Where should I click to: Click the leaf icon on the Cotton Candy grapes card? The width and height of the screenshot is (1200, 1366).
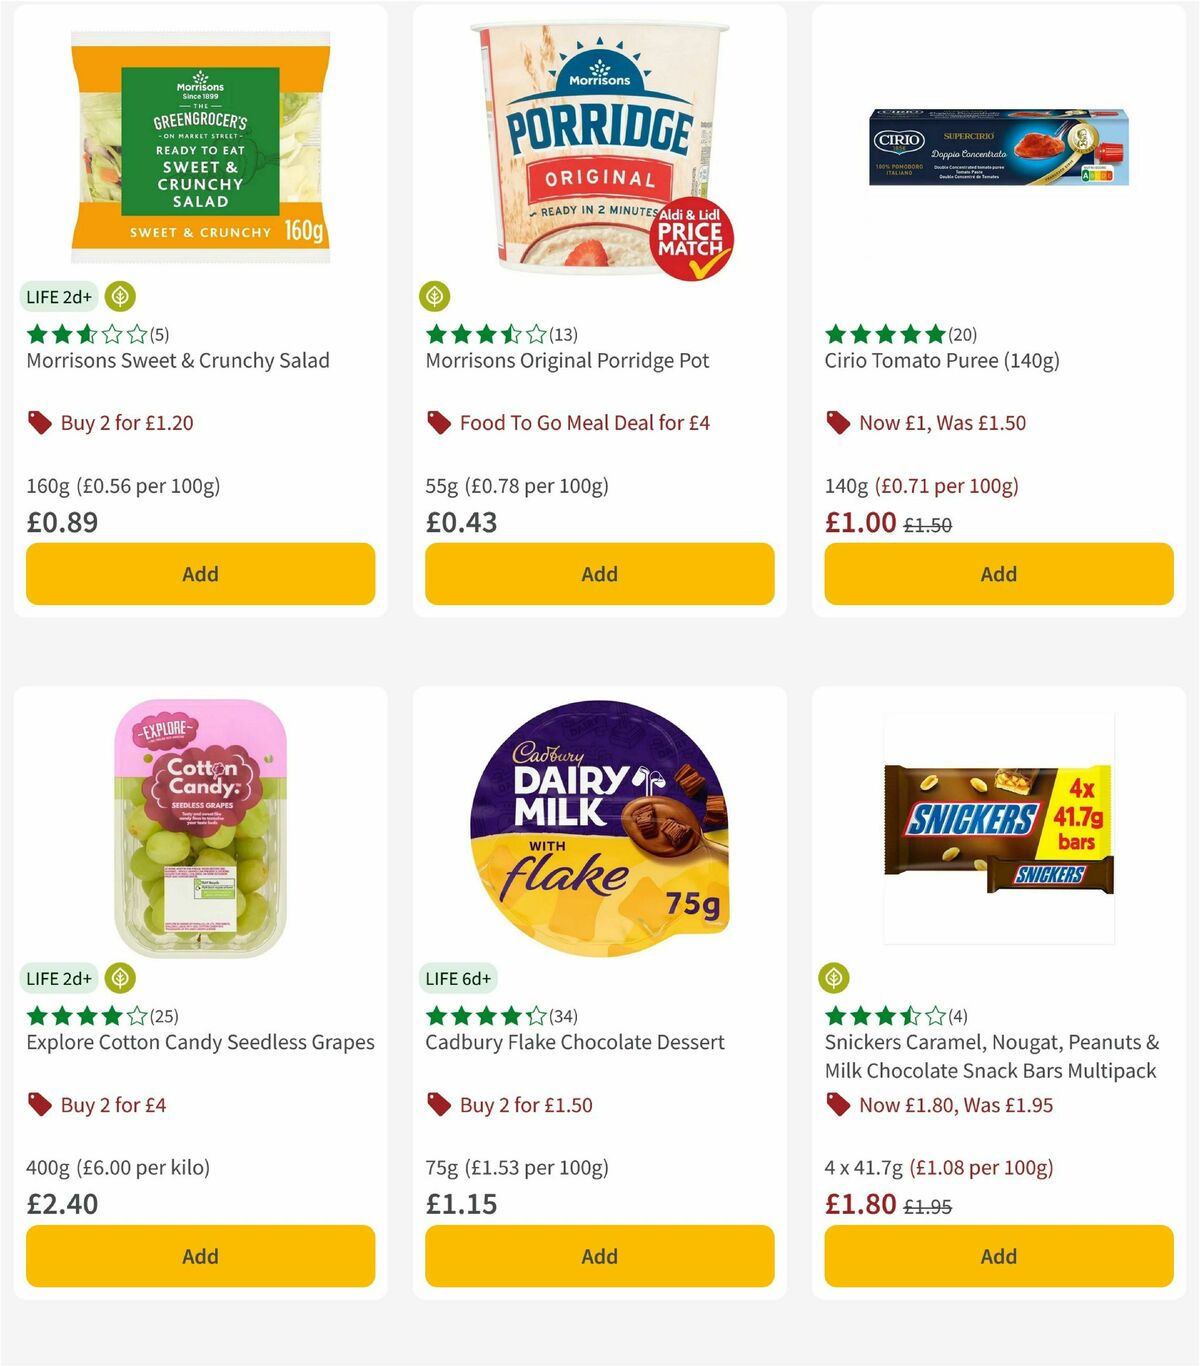point(119,978)
